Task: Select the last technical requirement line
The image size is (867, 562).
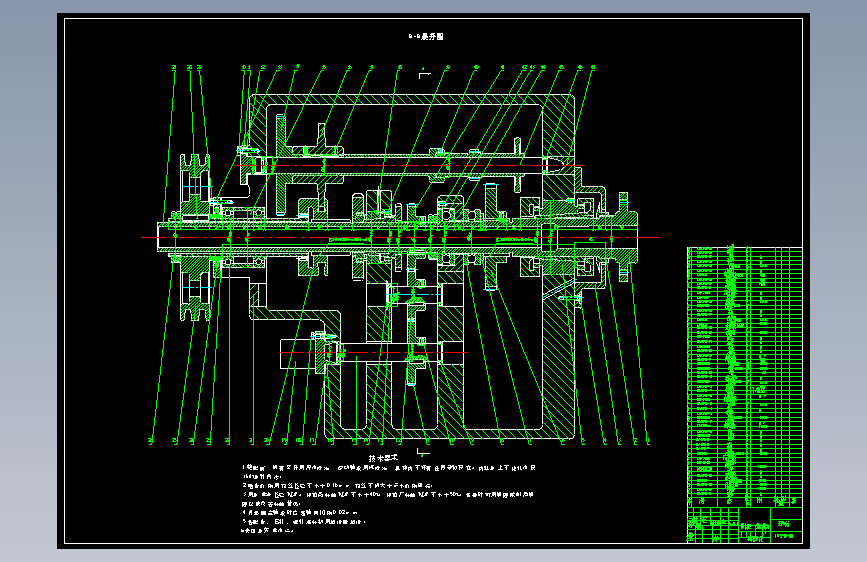Action: pos(268,530)
